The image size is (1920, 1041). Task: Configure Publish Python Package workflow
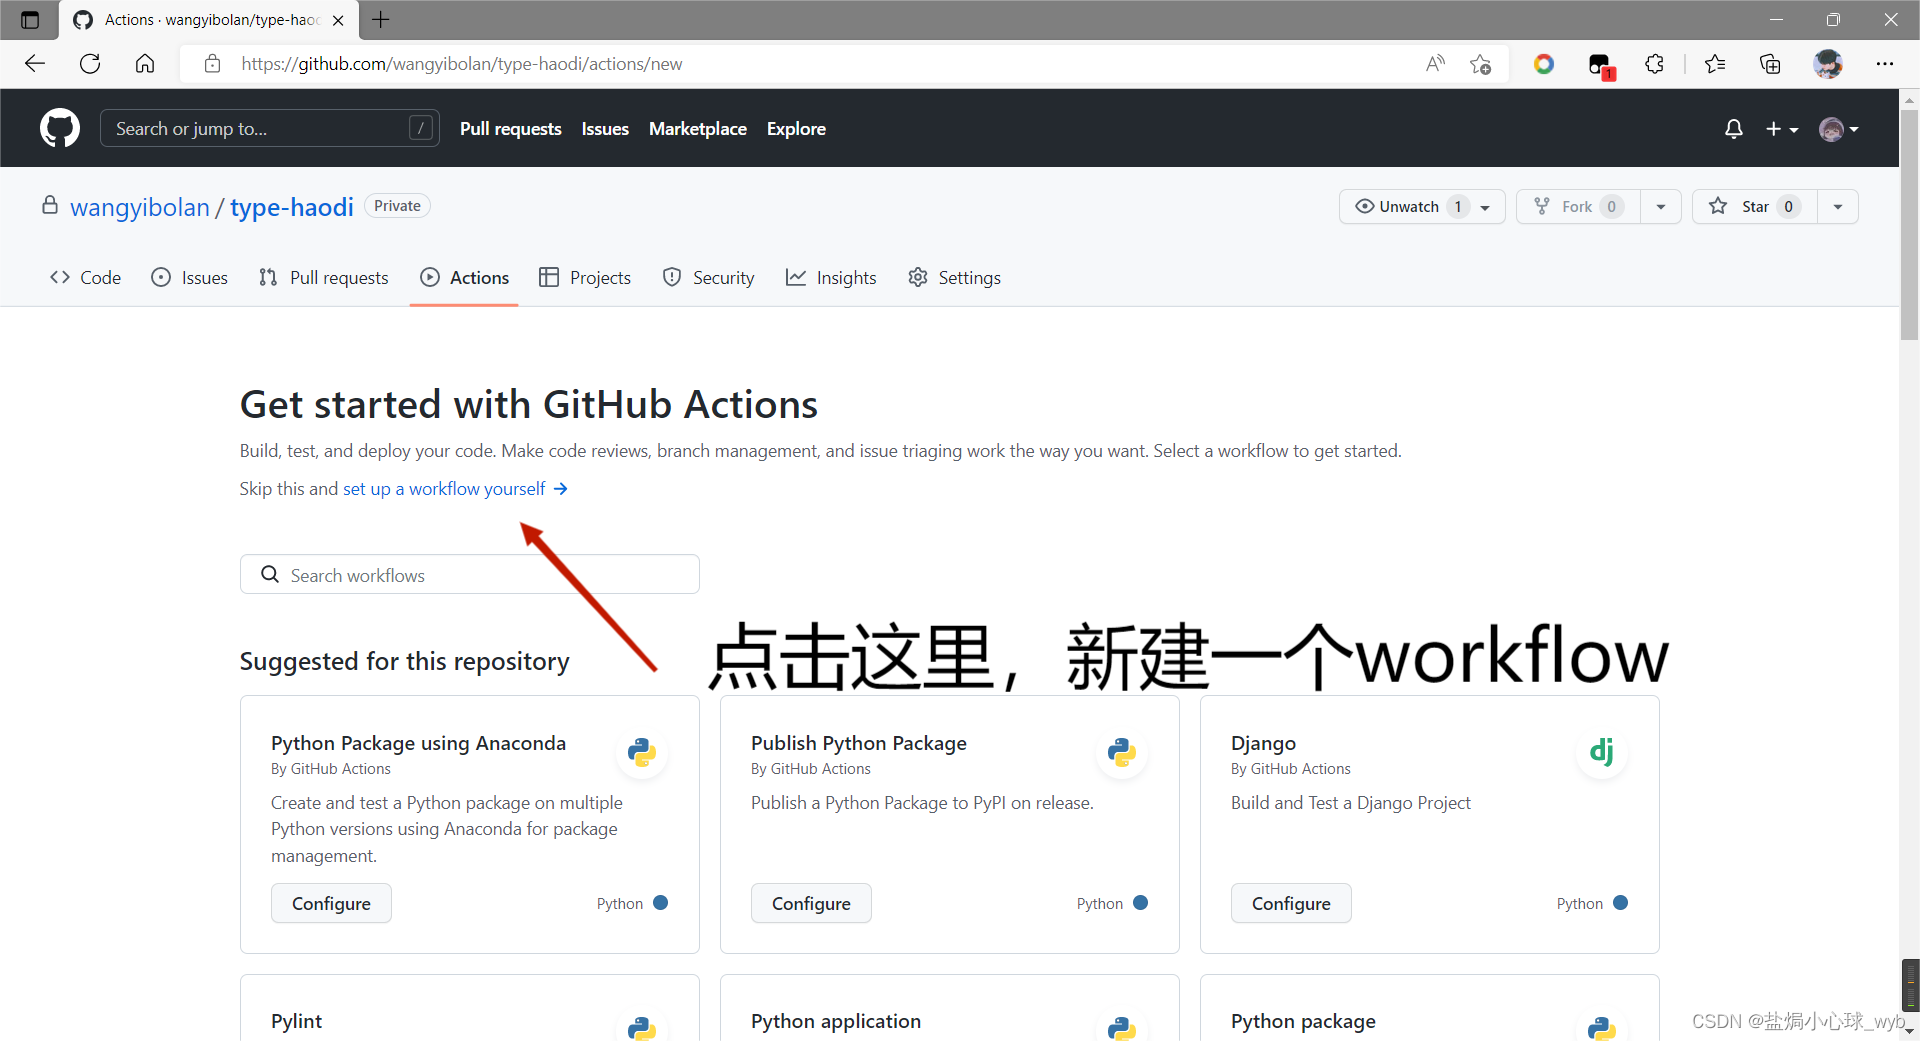pos(811,903)
